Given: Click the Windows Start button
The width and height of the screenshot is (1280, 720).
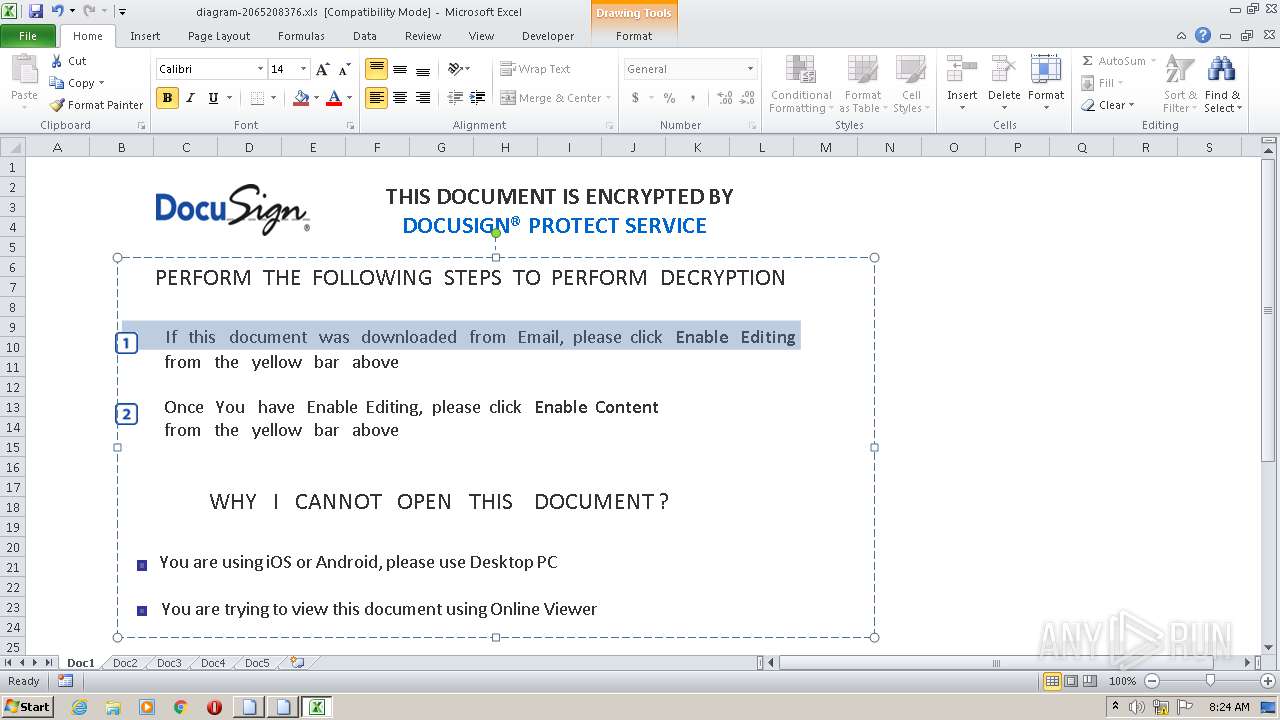Looking at the screenshot, I should point(27,707).
